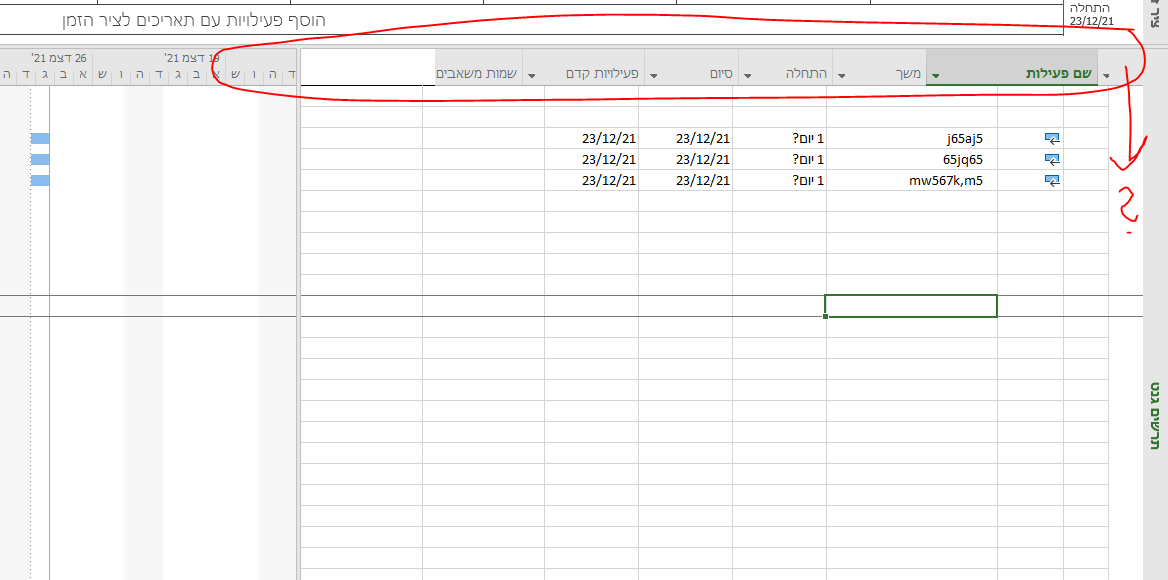Select the start date cell of mw567k,m5
The width and height of the screenshot is (1168, 580).
coord(685,179)
